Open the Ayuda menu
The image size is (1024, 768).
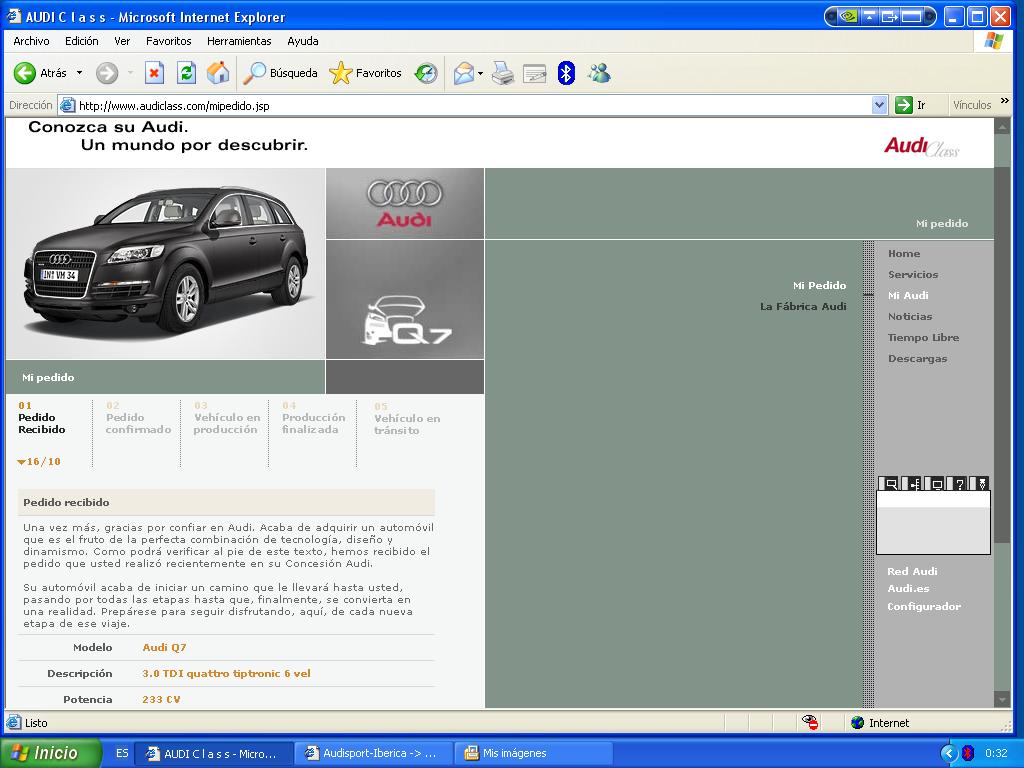(x=303, y=41)
